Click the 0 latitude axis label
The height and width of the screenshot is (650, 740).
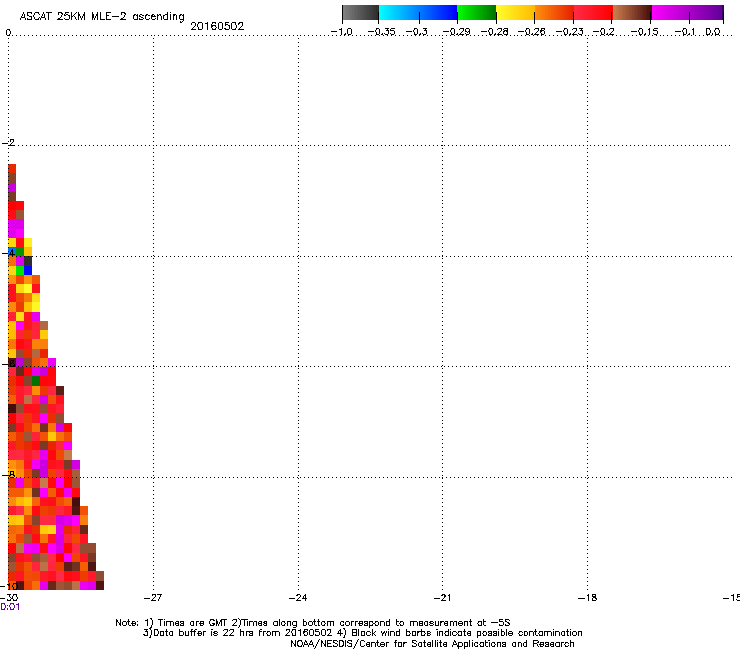[x=8, y=33]
